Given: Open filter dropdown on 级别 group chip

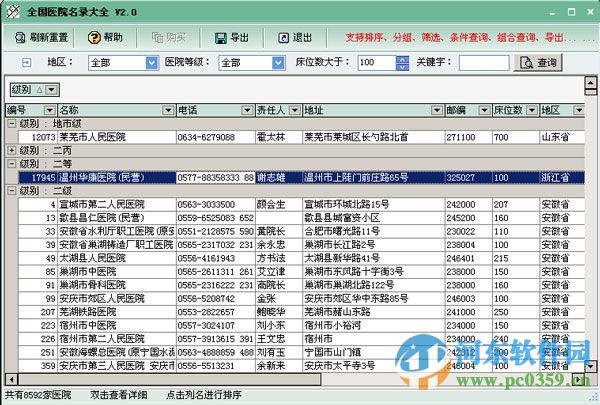Looking at the screenshot, I should [x=52, y=90].
